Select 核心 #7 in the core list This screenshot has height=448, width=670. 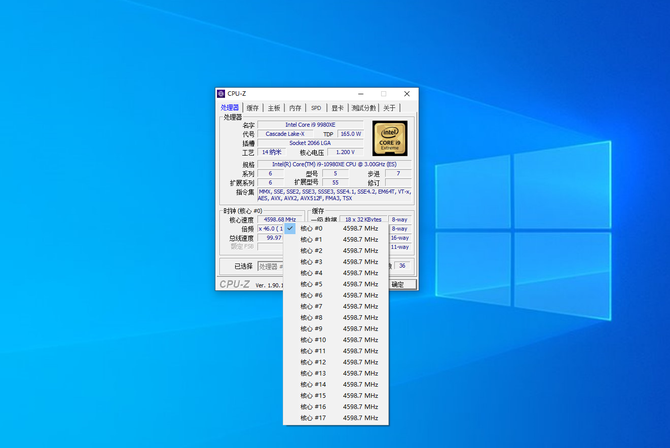tap(336, 306)
